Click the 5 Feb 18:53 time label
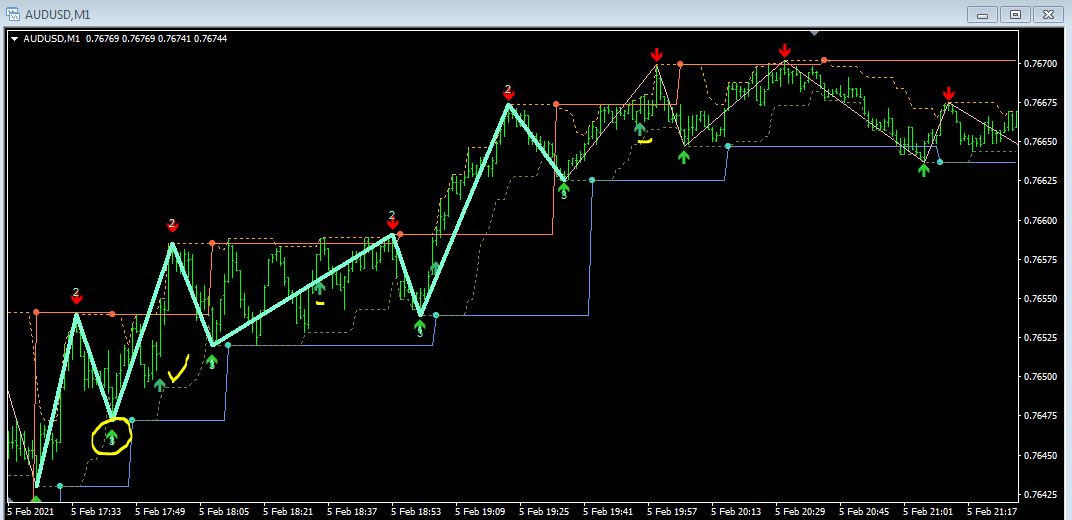 coord(416,511)
